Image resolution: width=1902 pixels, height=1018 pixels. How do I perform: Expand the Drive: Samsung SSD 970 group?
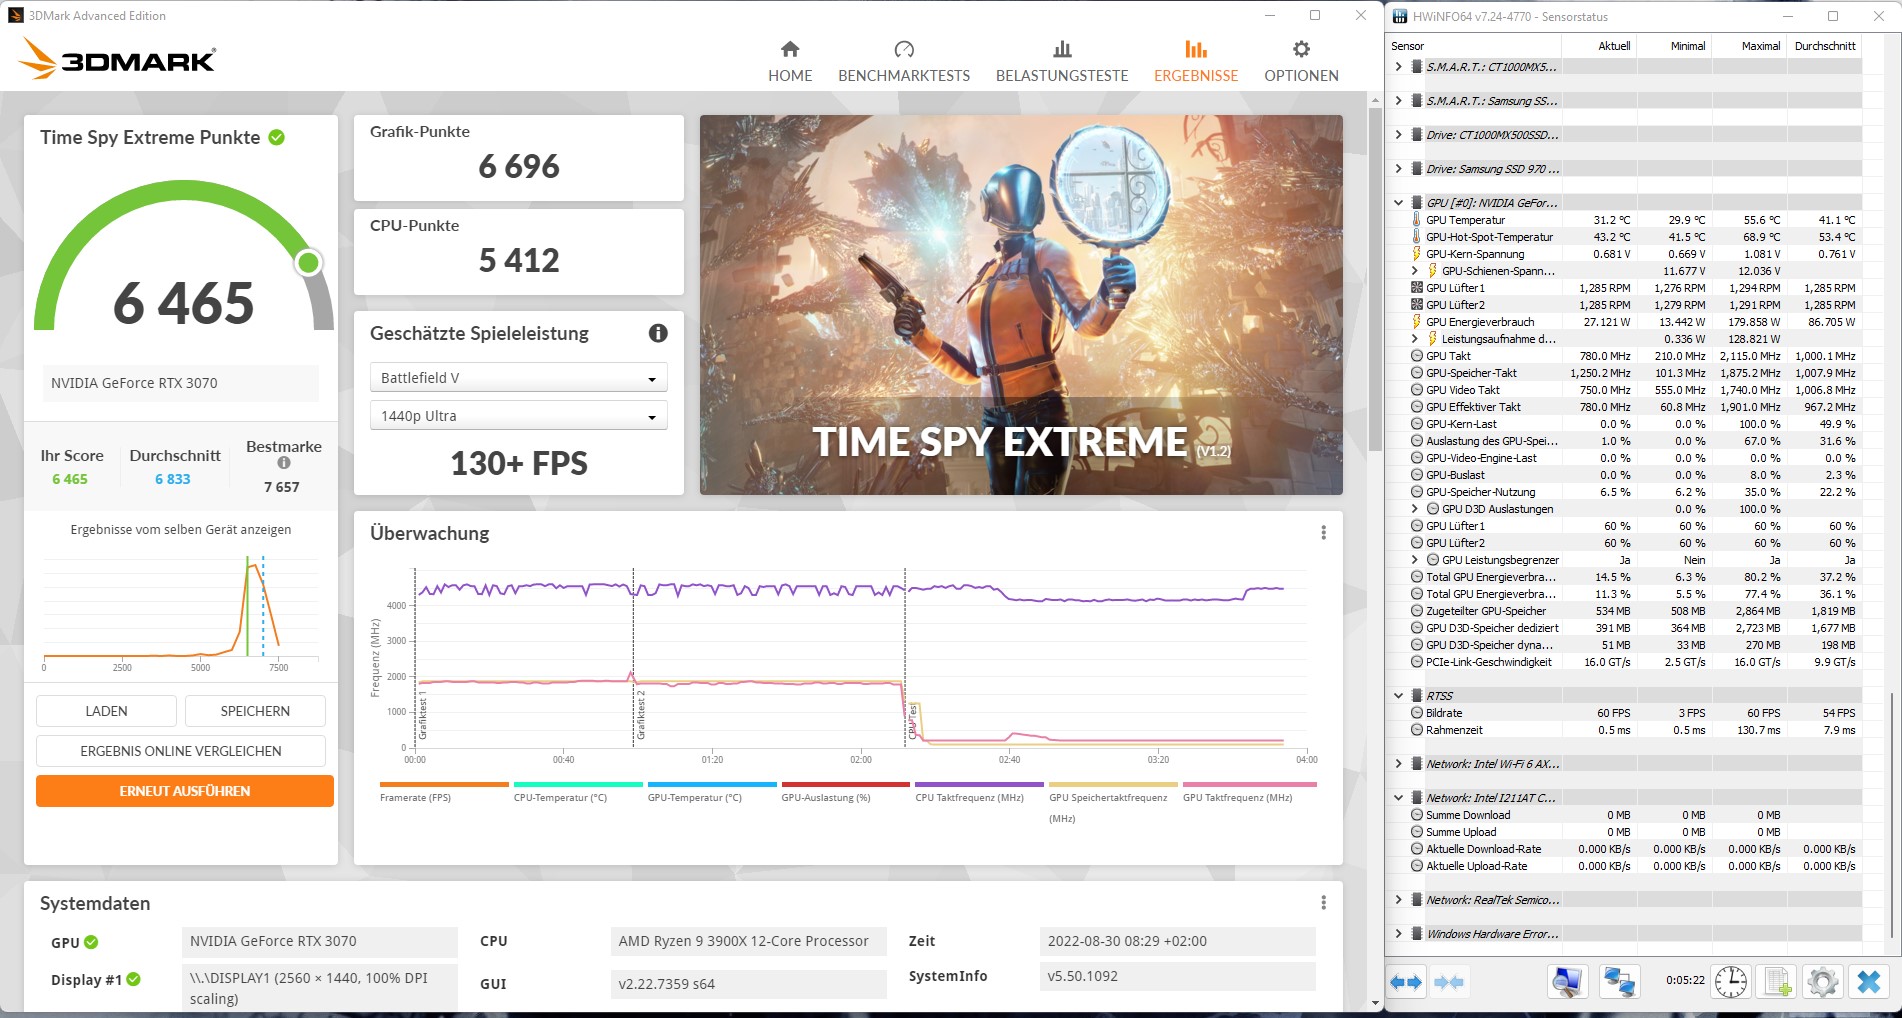(1398, 169)
